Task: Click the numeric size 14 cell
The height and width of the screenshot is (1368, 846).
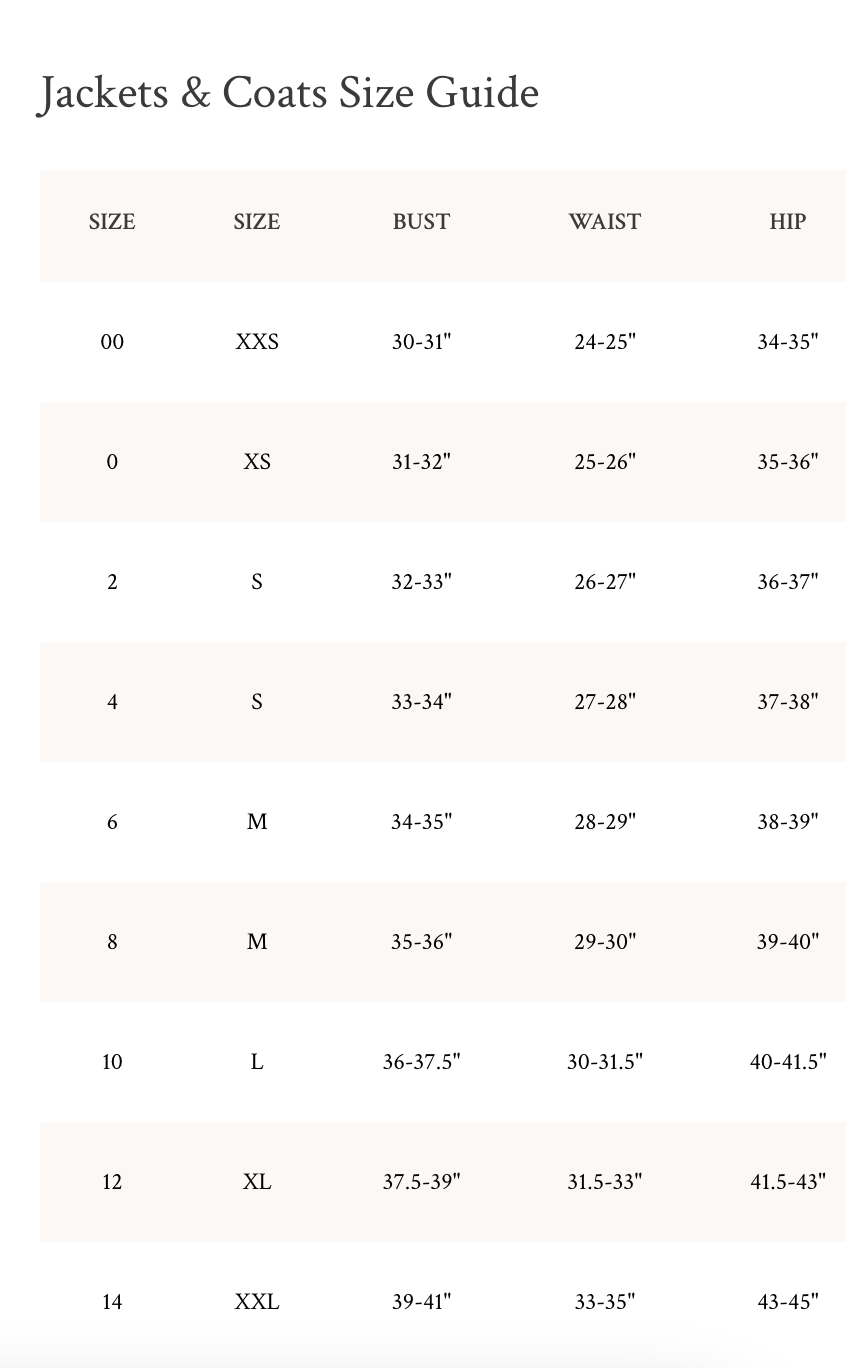Action: (112, 1302)
